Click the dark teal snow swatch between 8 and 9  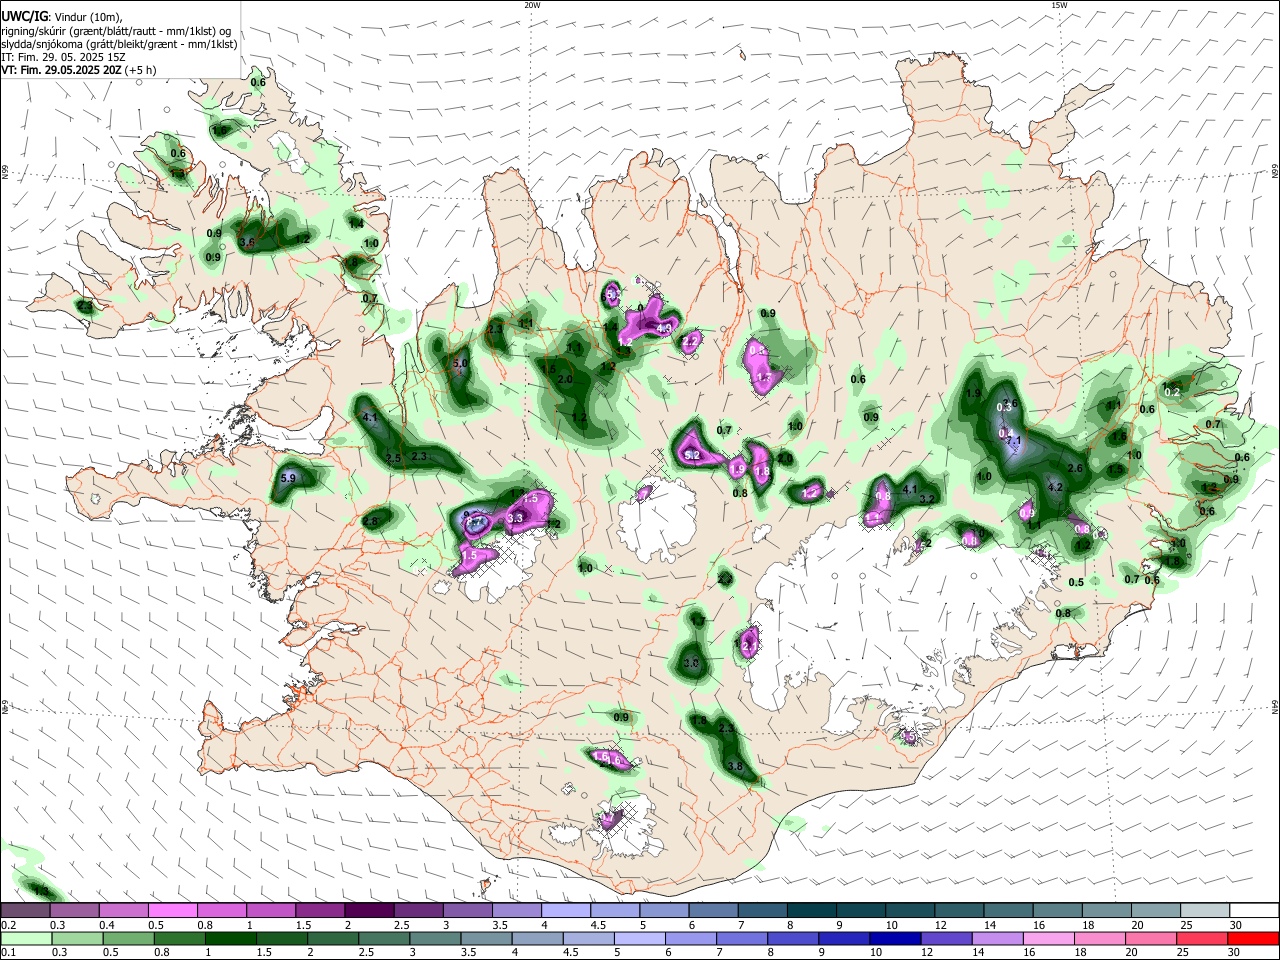[810, 911]
